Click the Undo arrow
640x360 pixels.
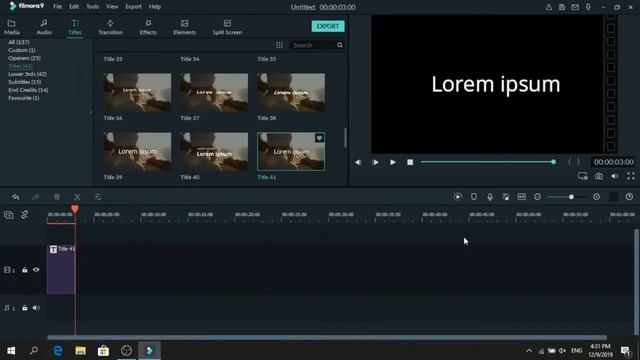[x=16, y=197]
